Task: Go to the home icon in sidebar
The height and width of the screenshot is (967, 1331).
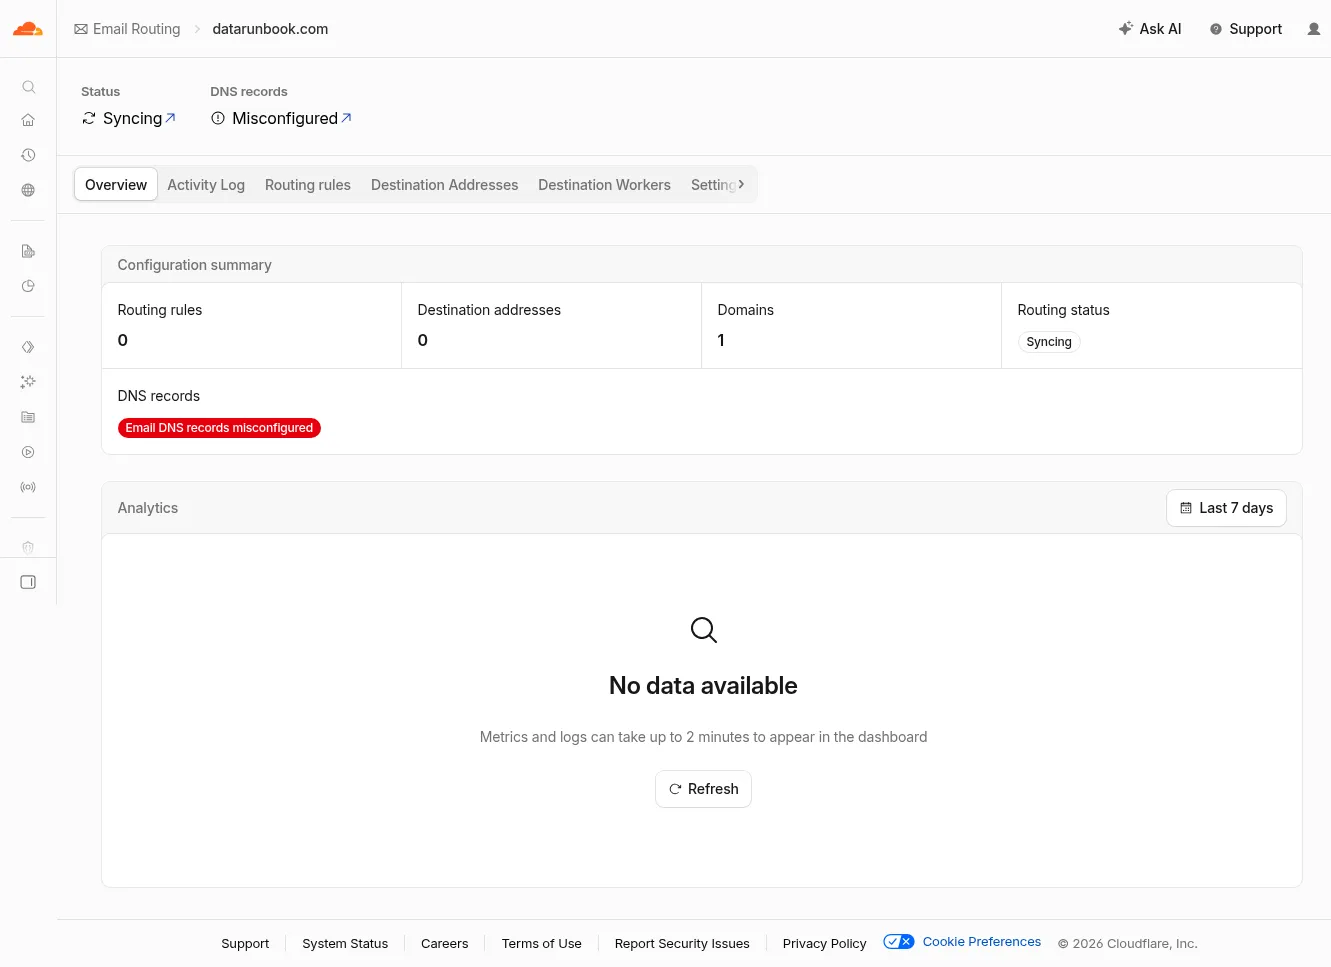Action: pos(28,120)
